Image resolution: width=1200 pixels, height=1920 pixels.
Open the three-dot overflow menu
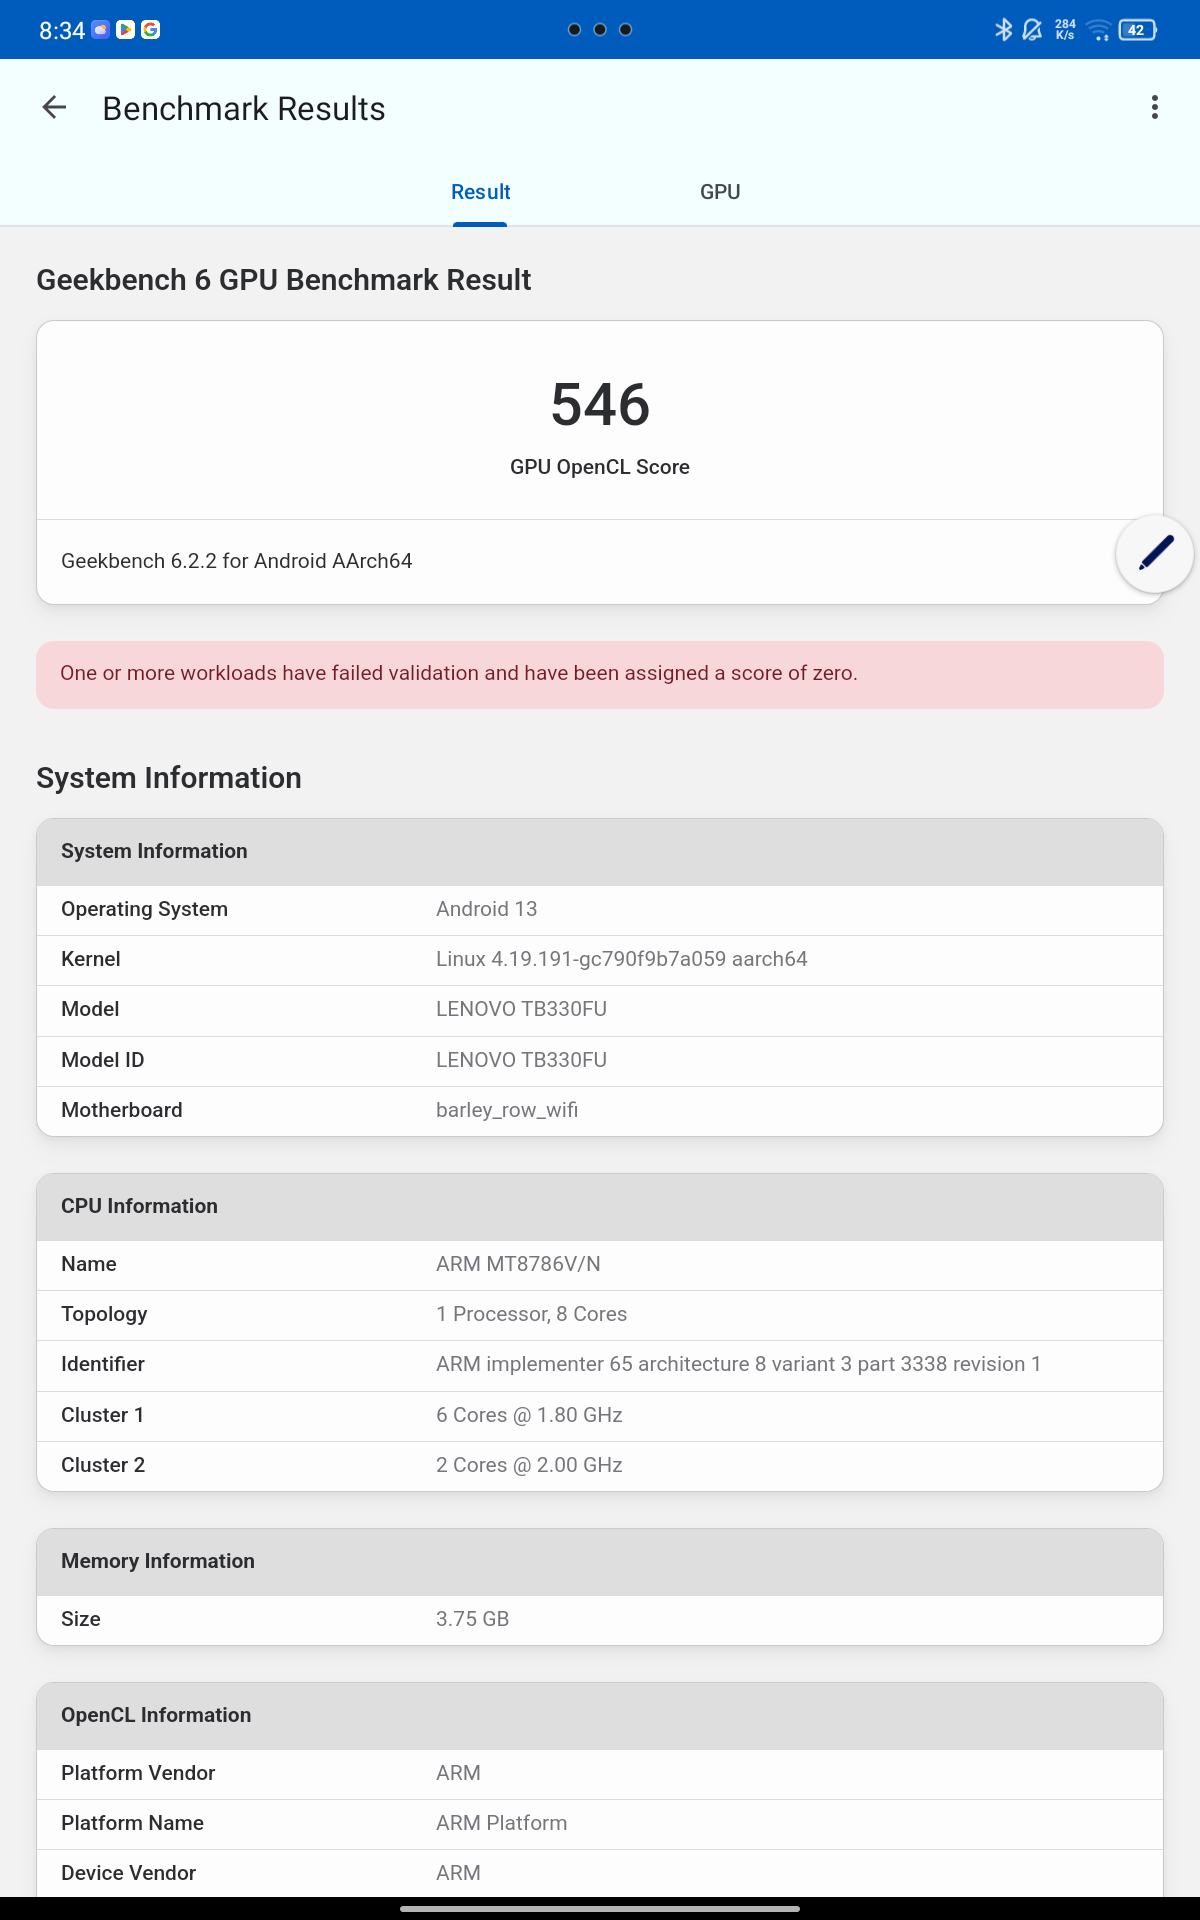1157,108
